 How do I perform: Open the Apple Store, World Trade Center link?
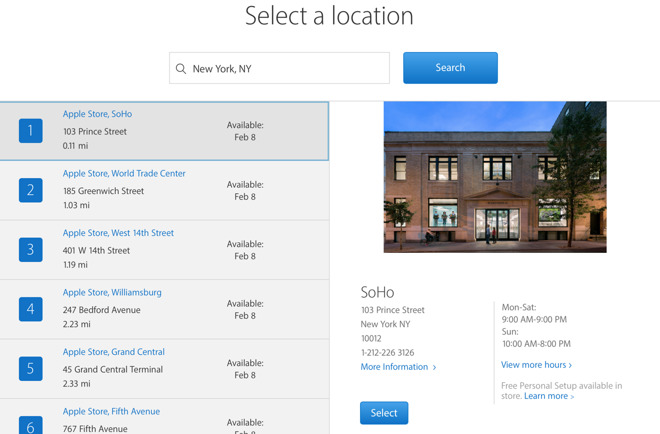[124, 173]
